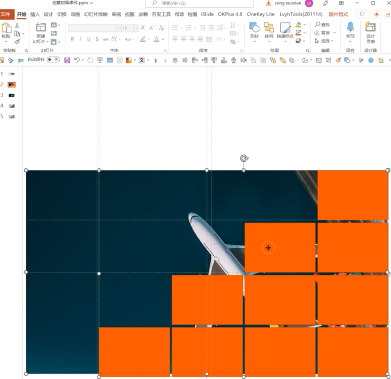Expand the font color dropdown arrow
This screenshot has width=391, height=379.
163,39
